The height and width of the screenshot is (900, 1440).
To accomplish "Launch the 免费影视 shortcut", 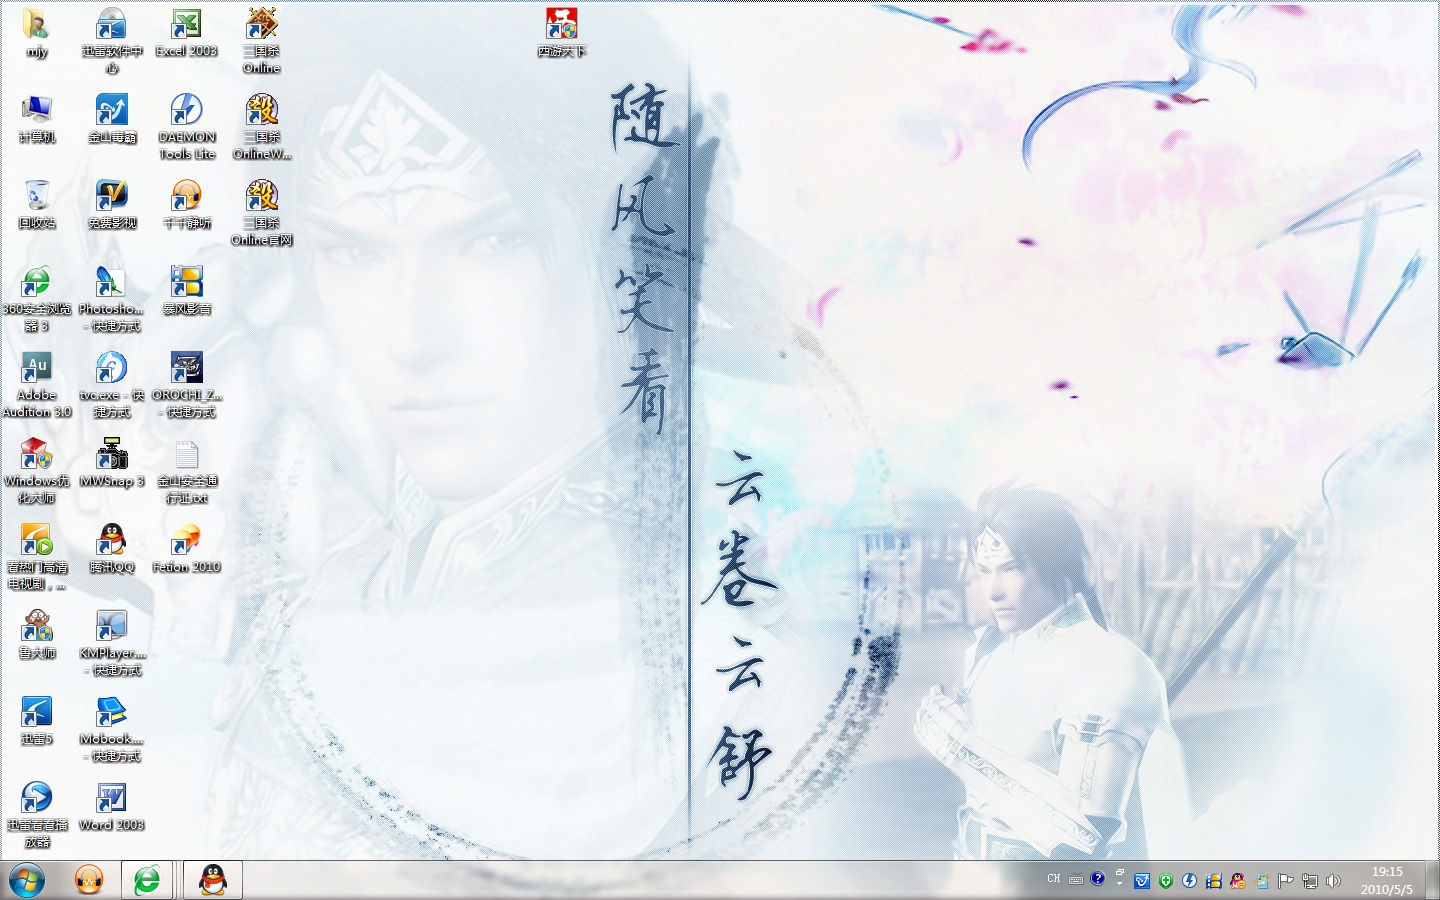I will (111, 206).
